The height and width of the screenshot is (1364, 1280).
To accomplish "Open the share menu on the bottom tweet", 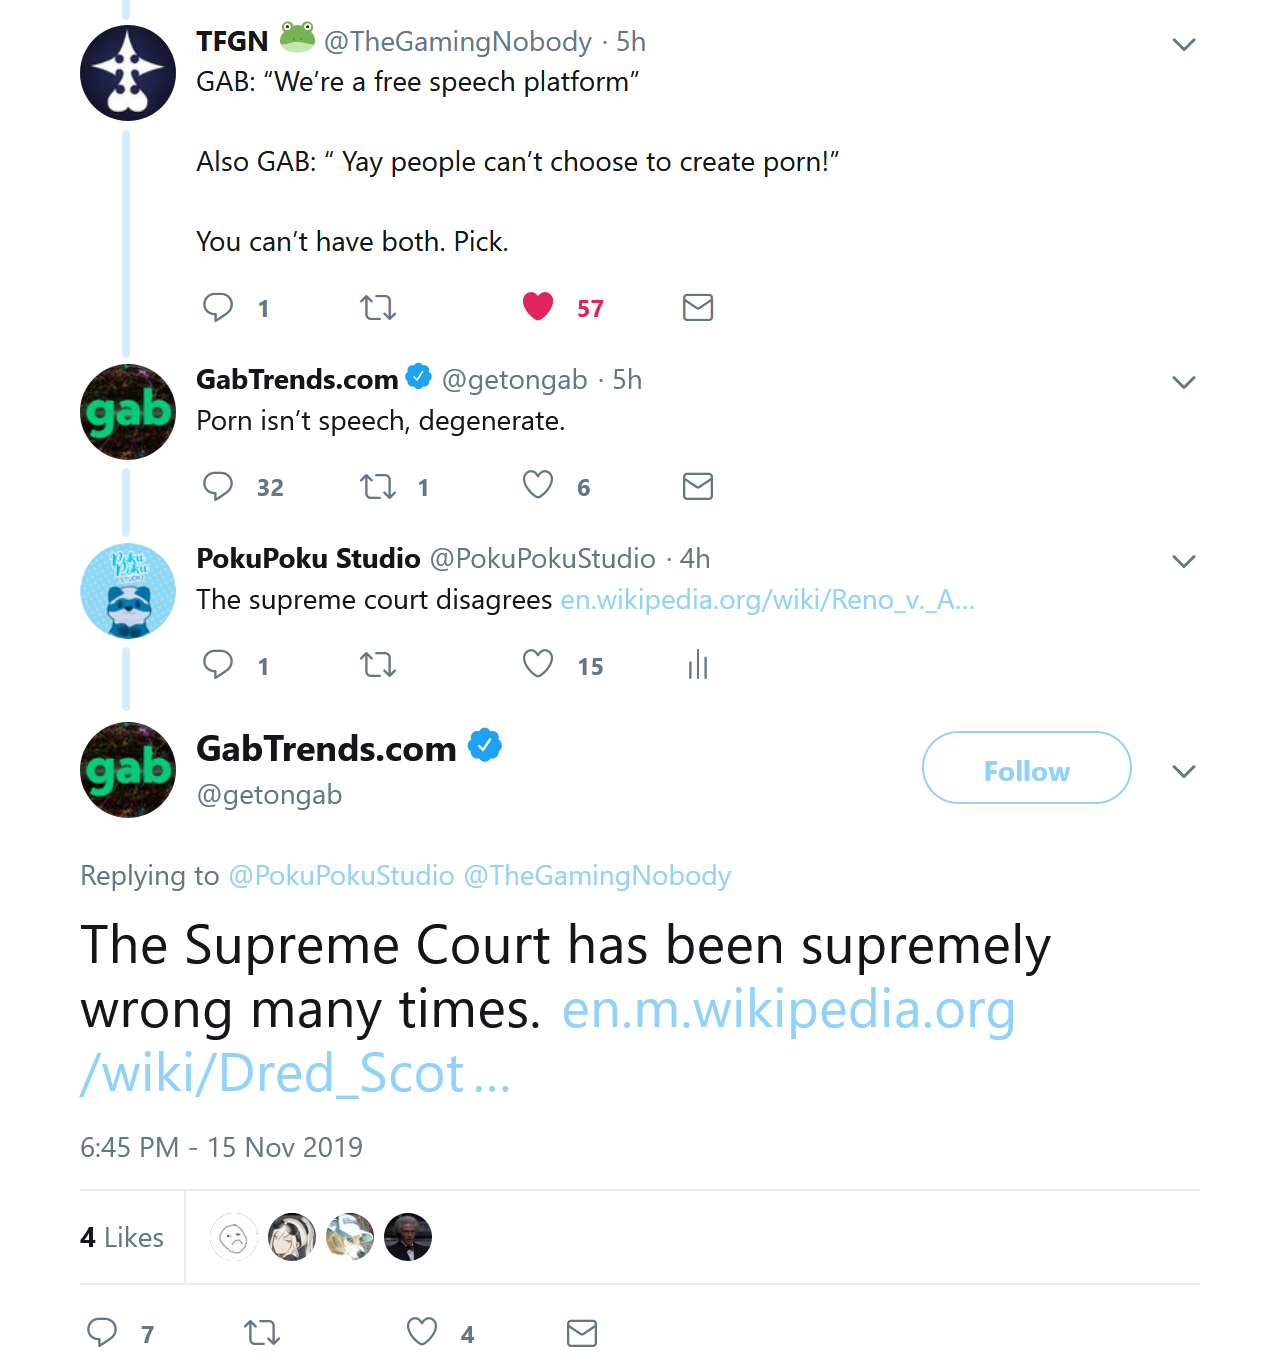I will click(581, 1333).
